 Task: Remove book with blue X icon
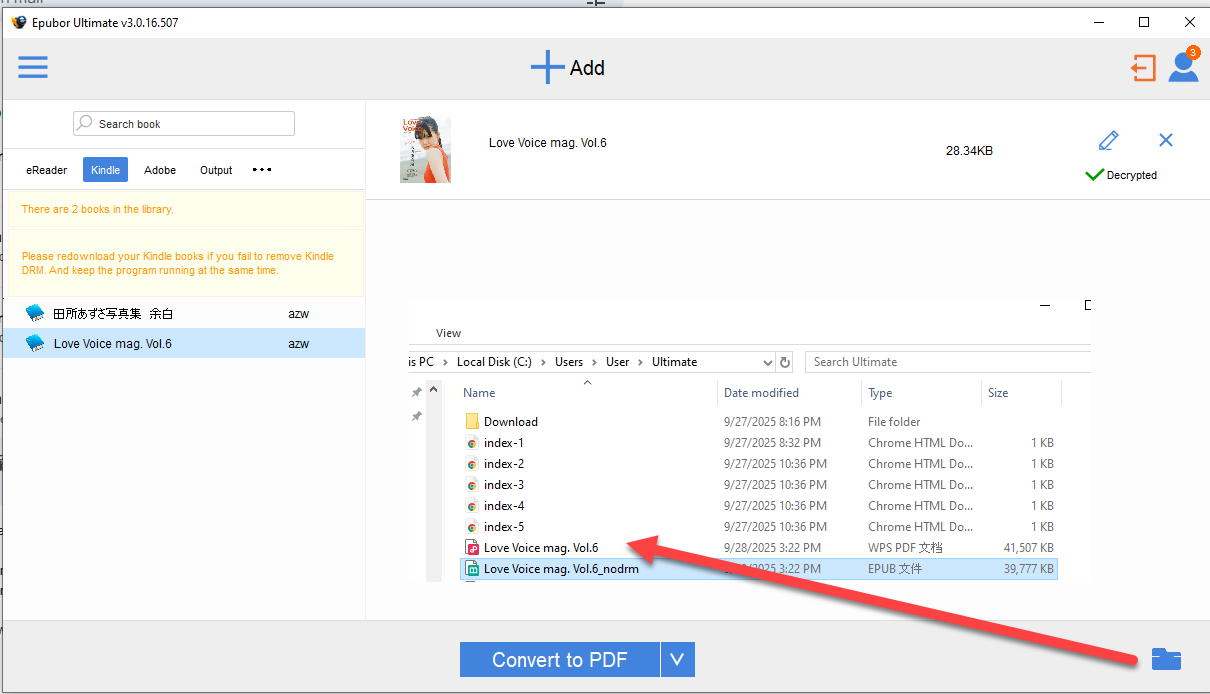tap(1166, 140)
